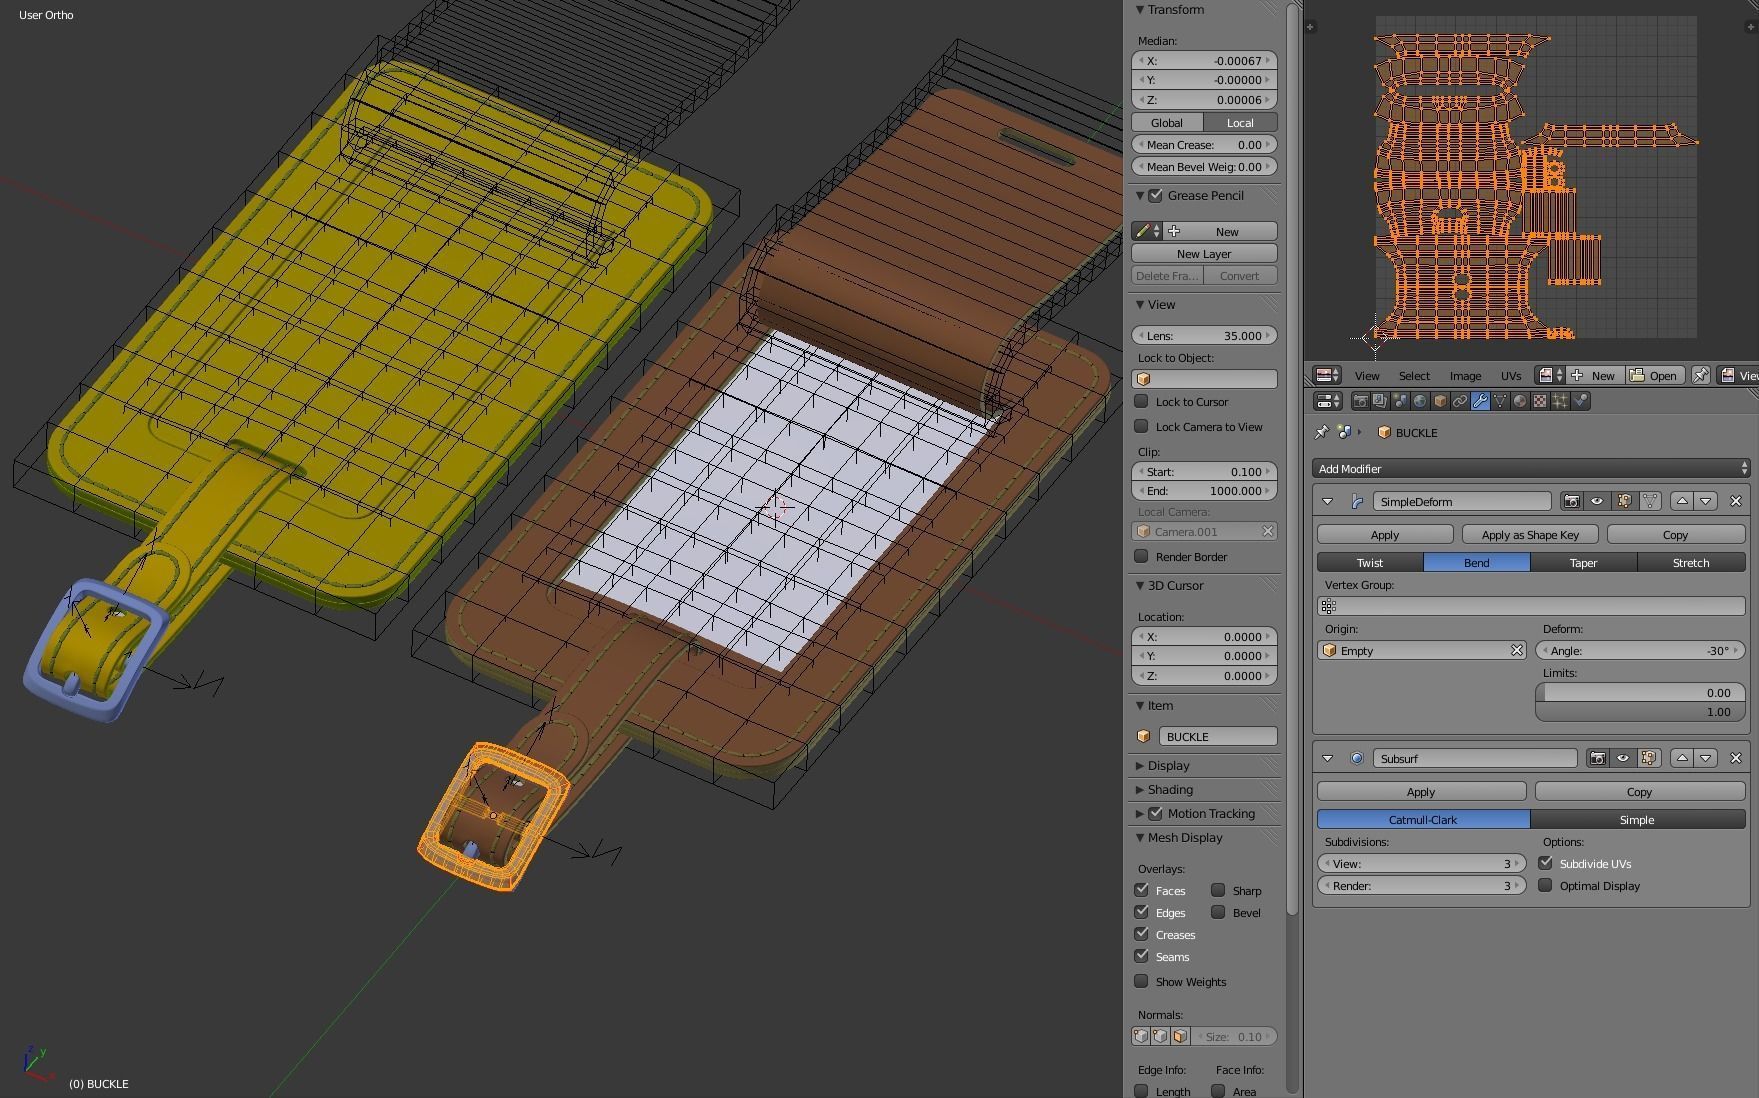Open the UV editor View menu
The height and width of the screenshot is (1098, 1759).
1367,376
